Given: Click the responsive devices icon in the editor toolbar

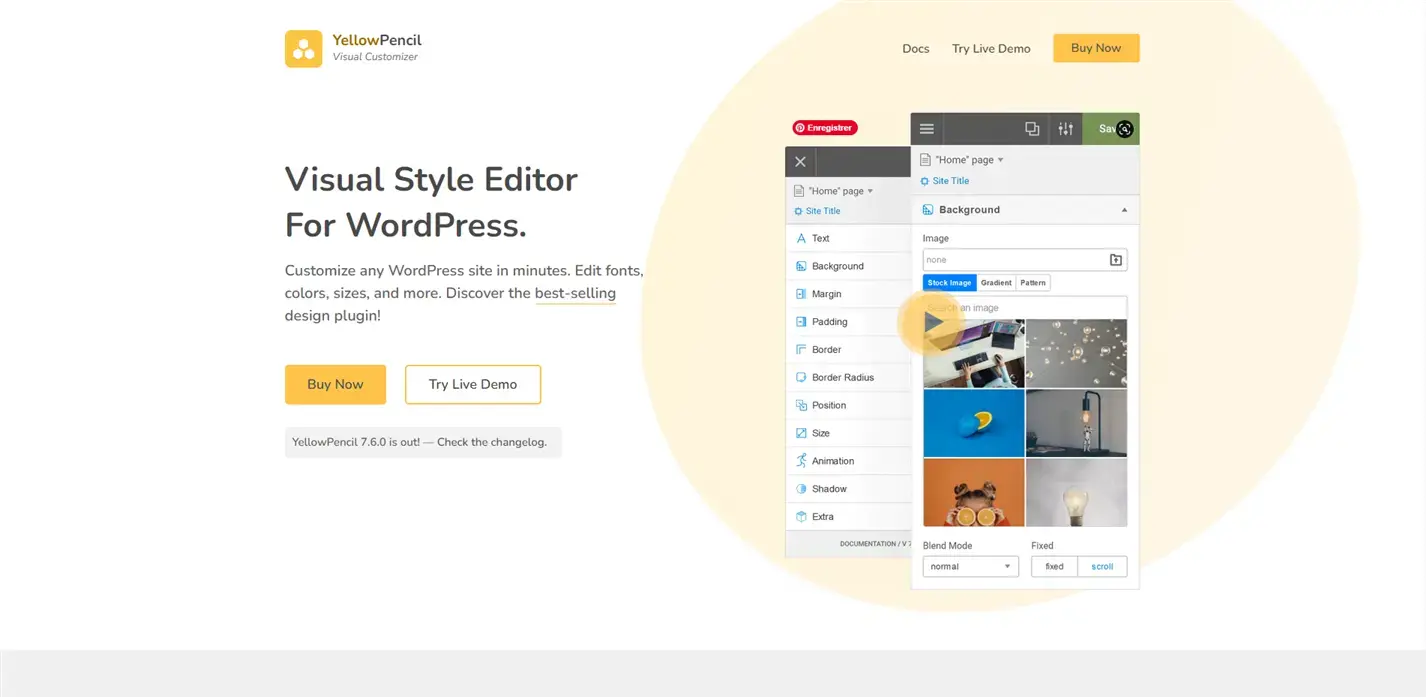Looking at the screenshot, I should tap(1032, 129).
